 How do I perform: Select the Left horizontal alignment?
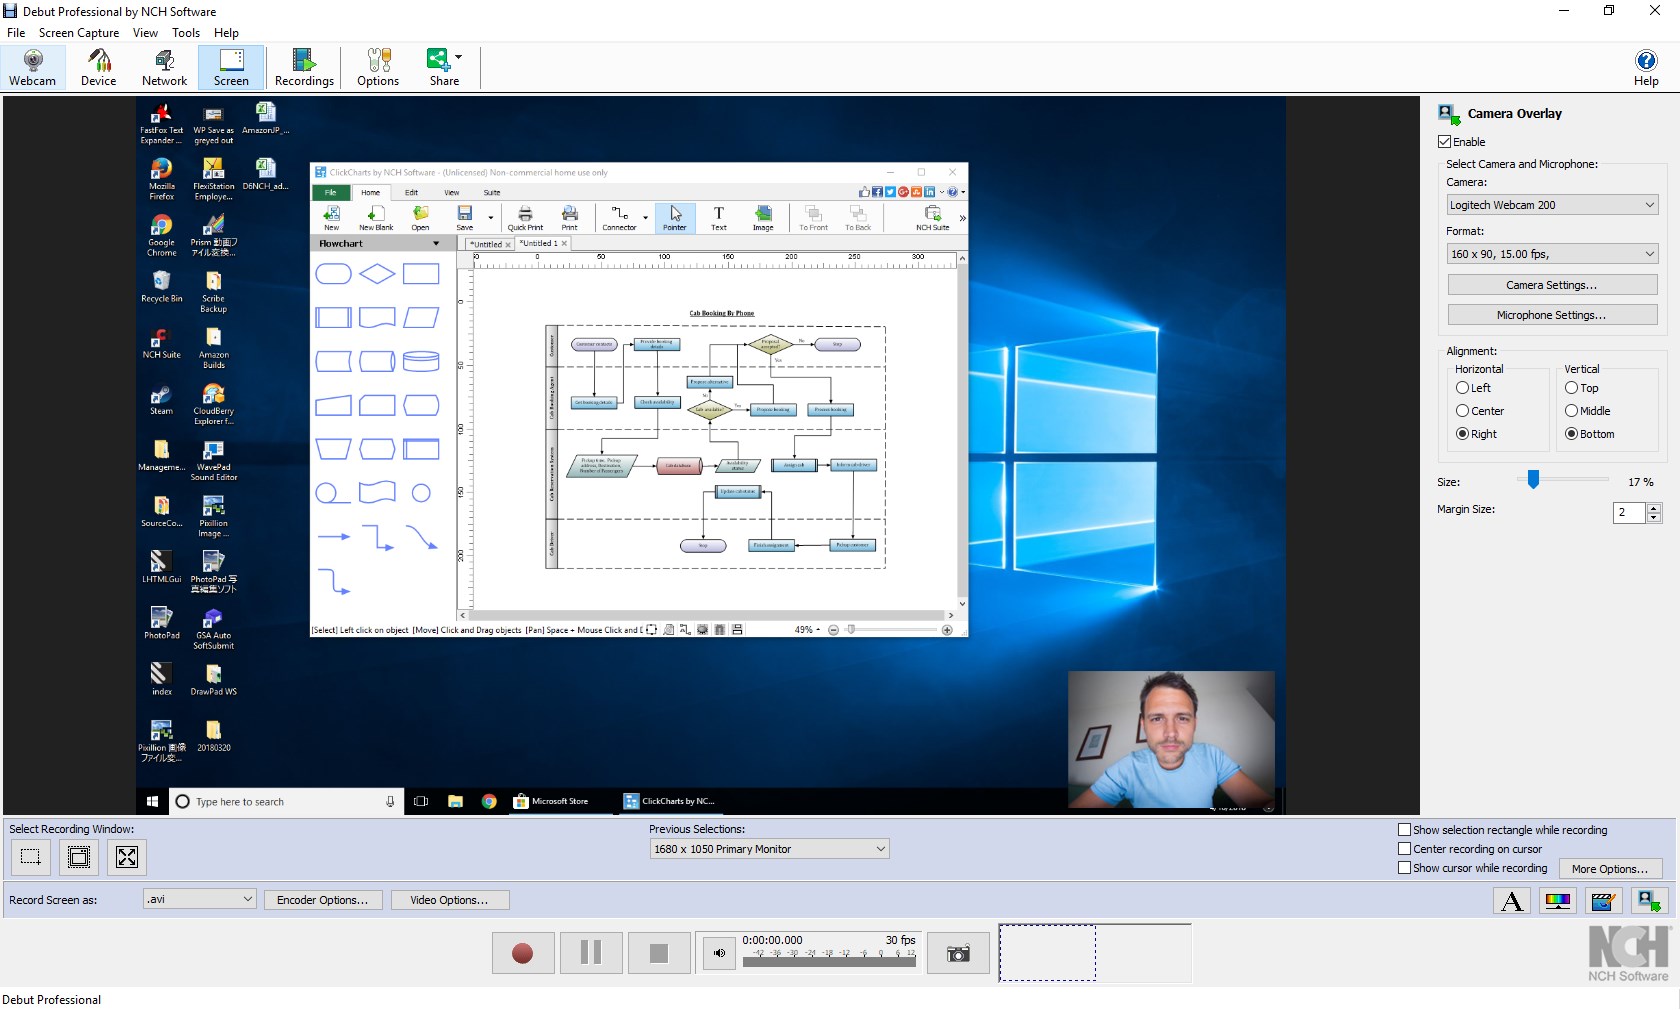click(x=1461, y=388)
